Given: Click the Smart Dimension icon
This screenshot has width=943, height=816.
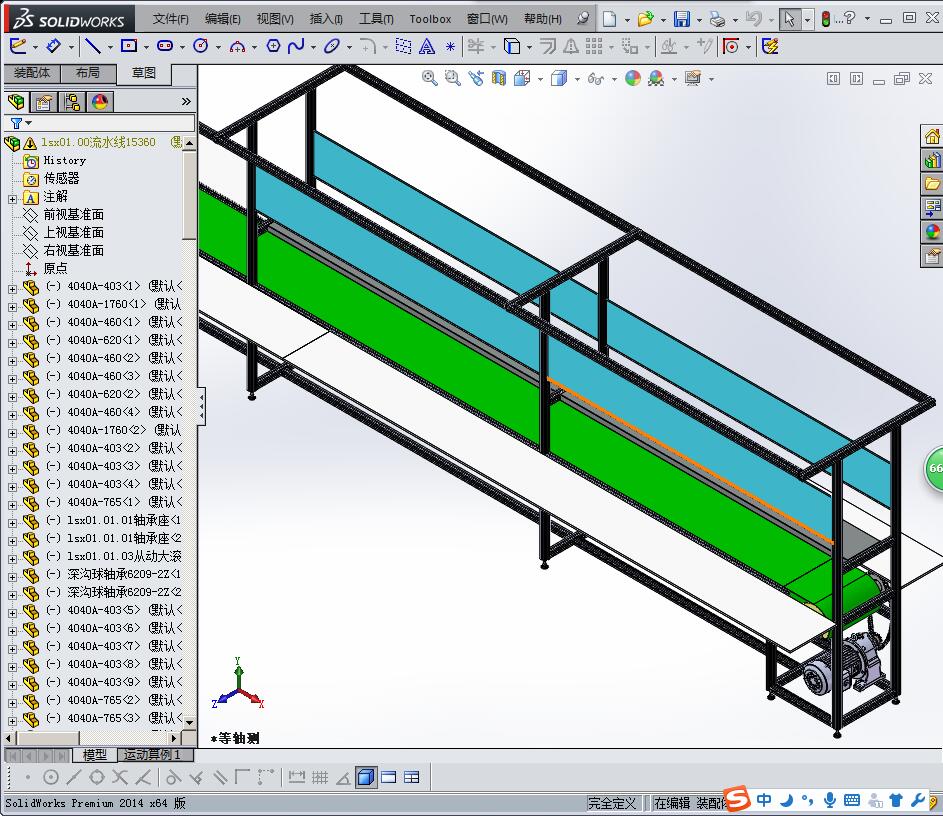Looking at the screenshot, I should (54, 46).
